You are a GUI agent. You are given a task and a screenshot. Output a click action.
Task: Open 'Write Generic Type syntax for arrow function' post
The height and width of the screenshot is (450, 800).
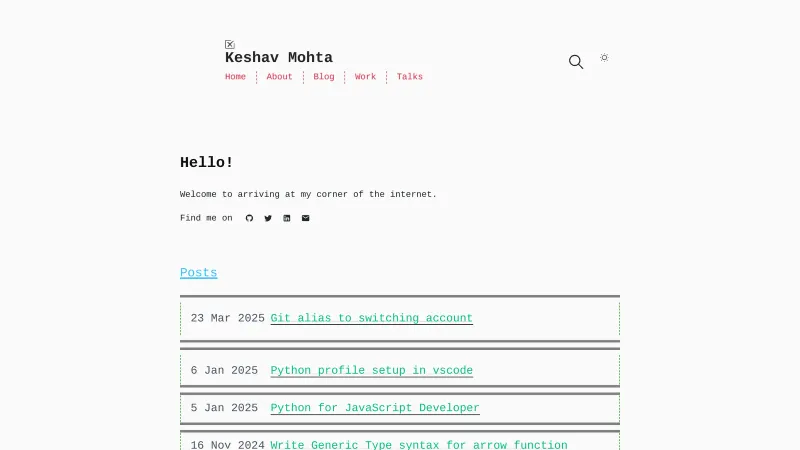[x=419, y=445]
